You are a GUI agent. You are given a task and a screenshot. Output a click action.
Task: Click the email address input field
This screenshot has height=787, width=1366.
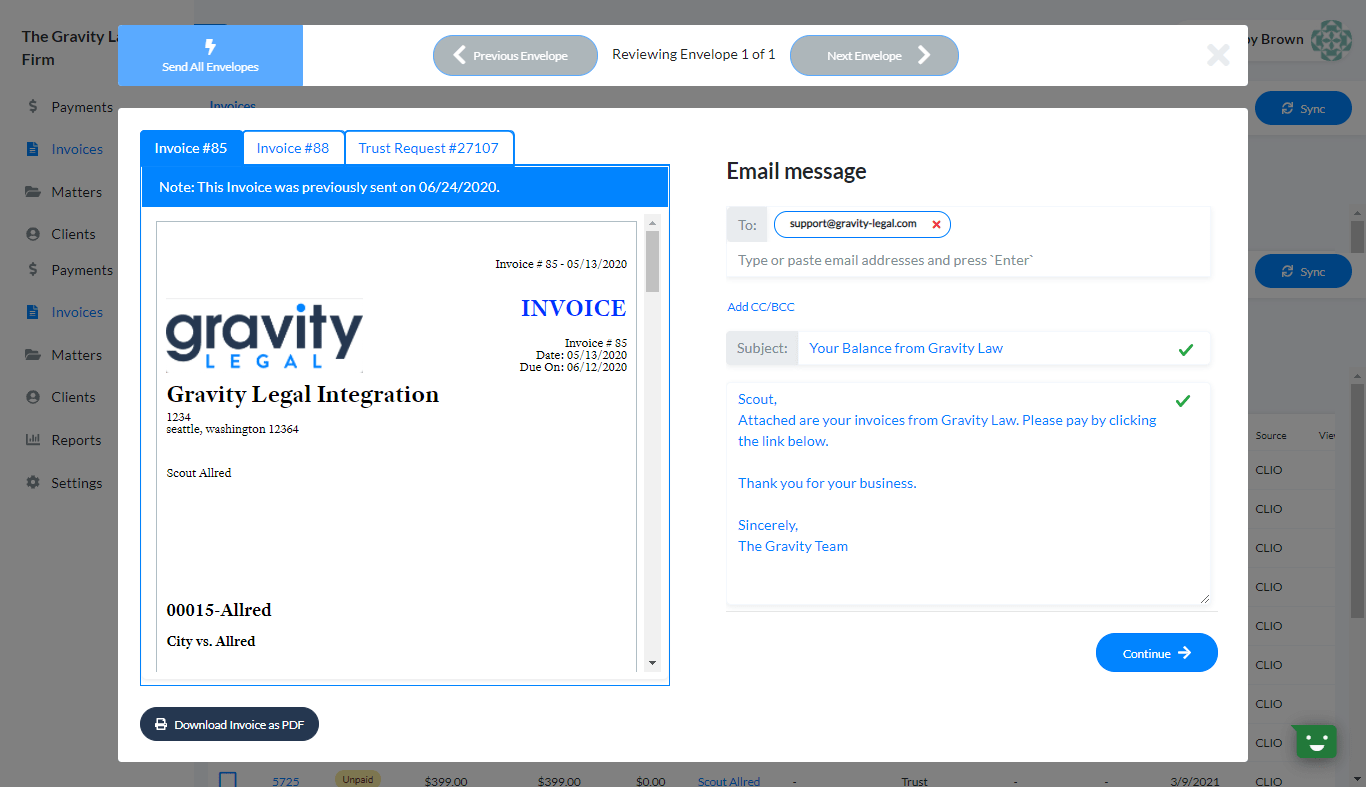point(966,260)
